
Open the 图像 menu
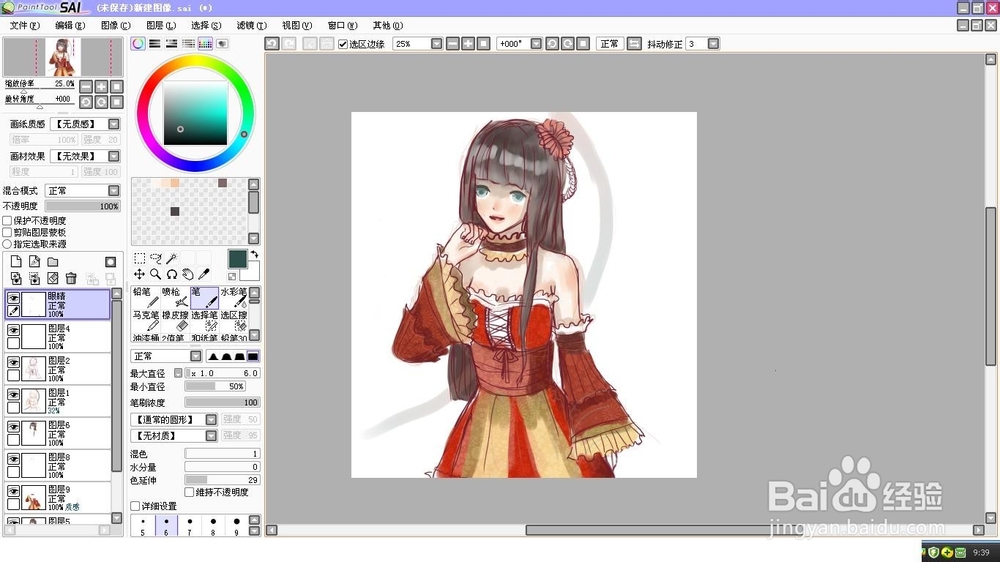115,26
